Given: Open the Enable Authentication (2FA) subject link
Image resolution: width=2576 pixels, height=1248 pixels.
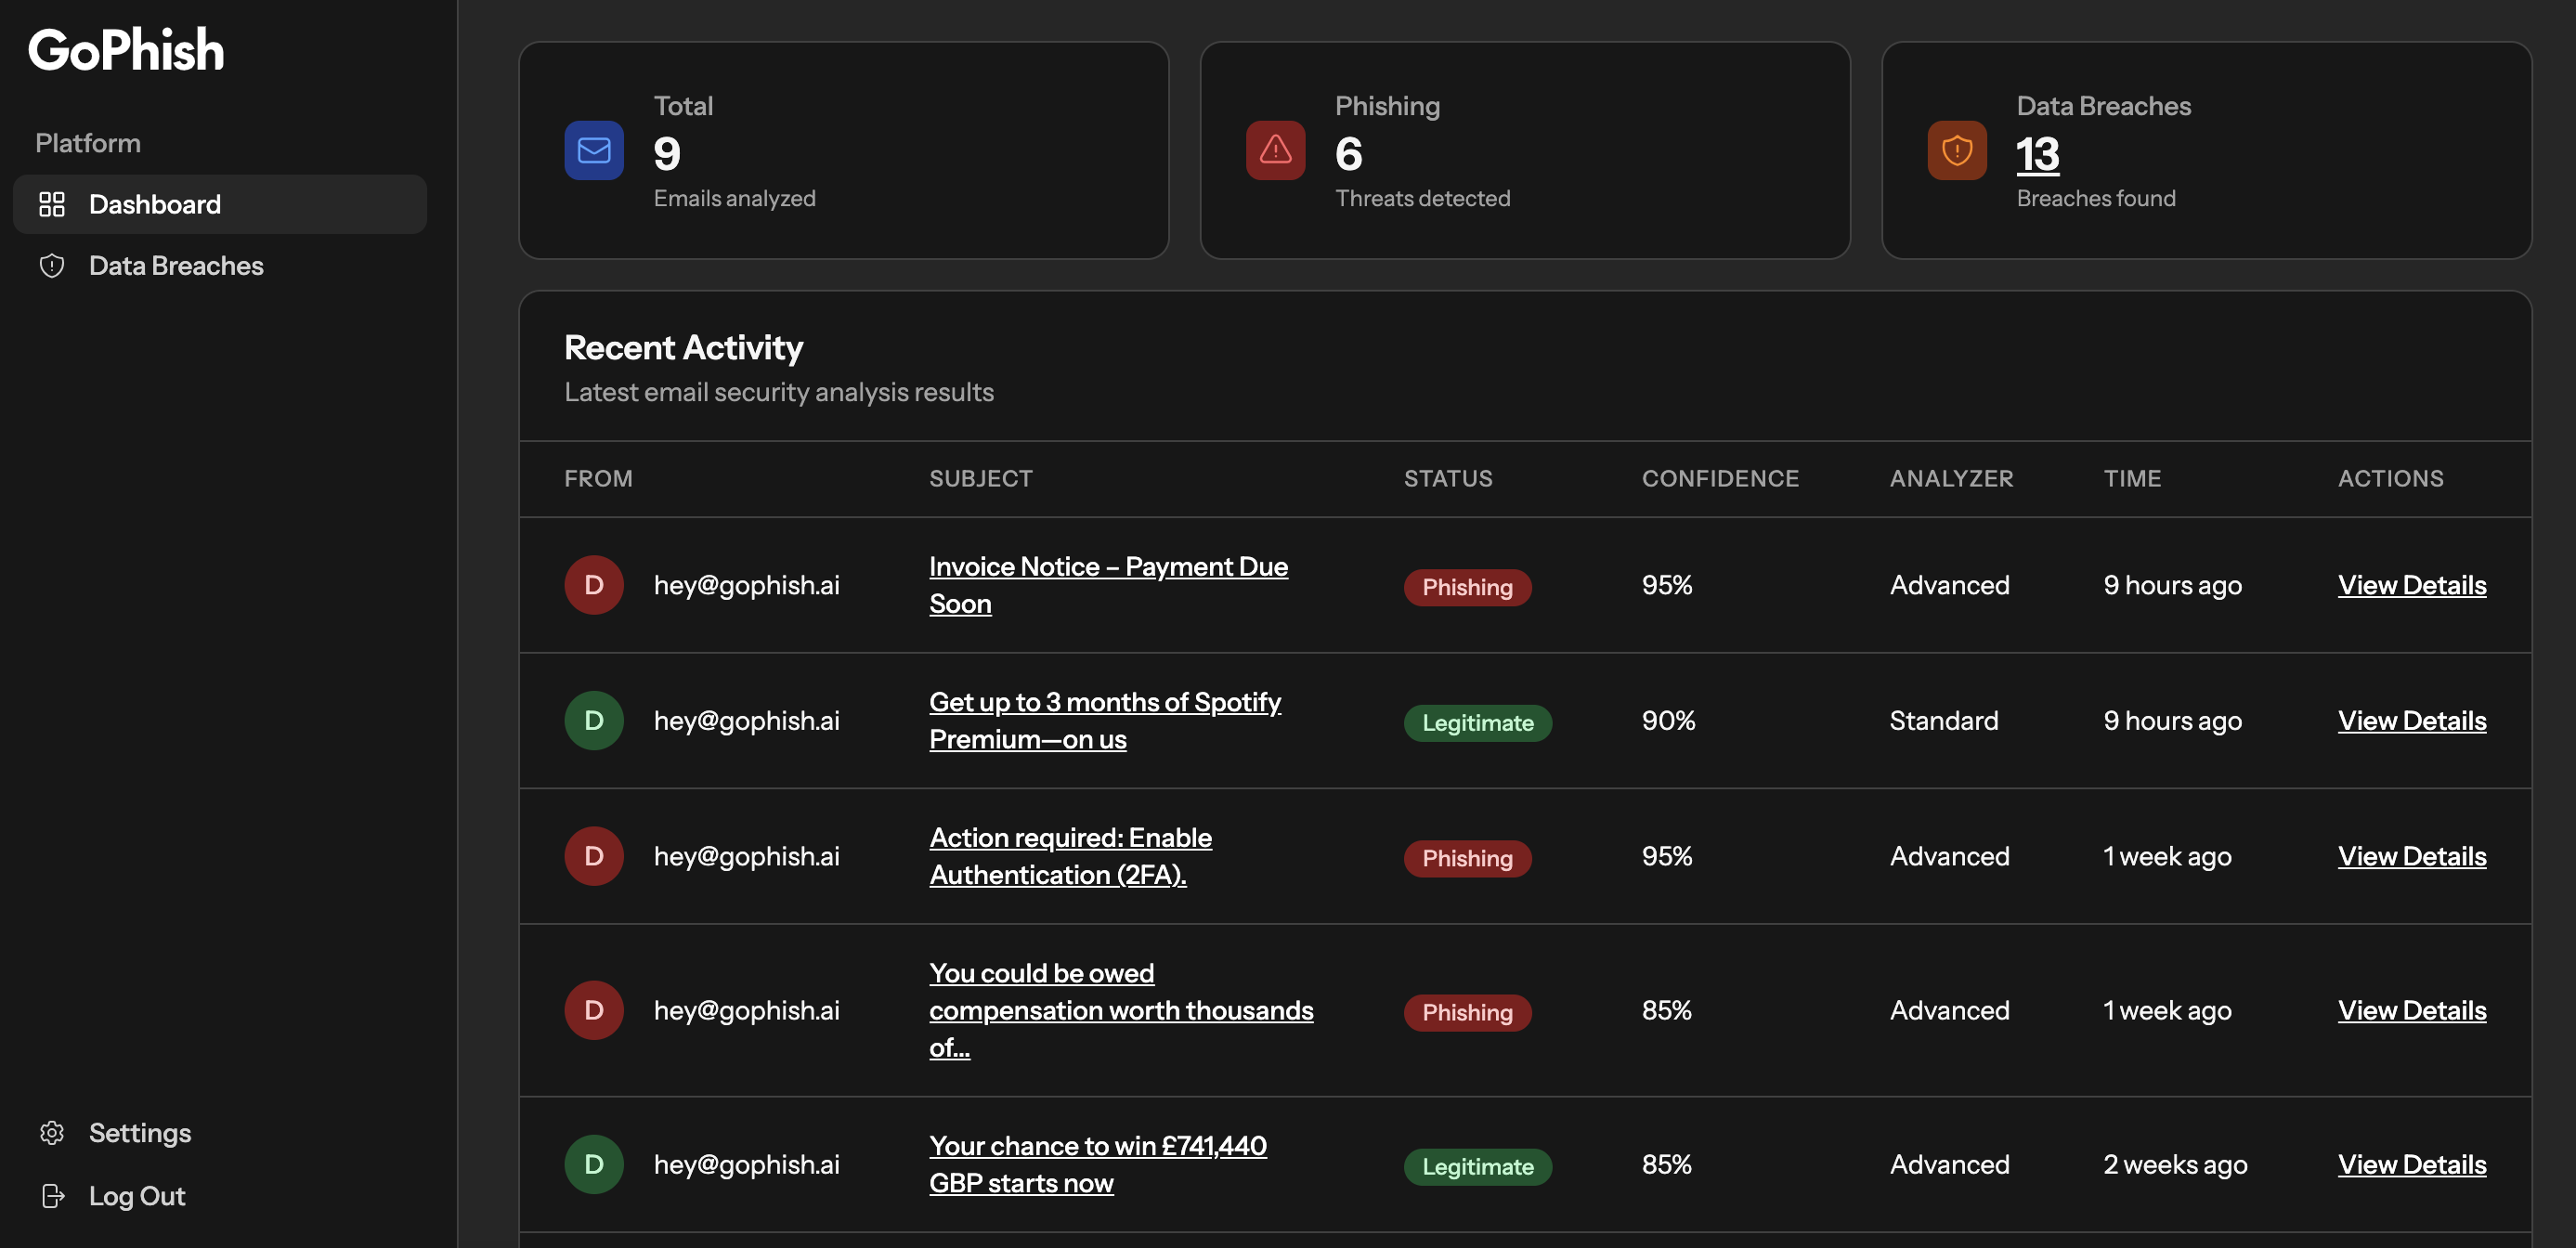Looking at the screenshot, I should [1070, 855].
